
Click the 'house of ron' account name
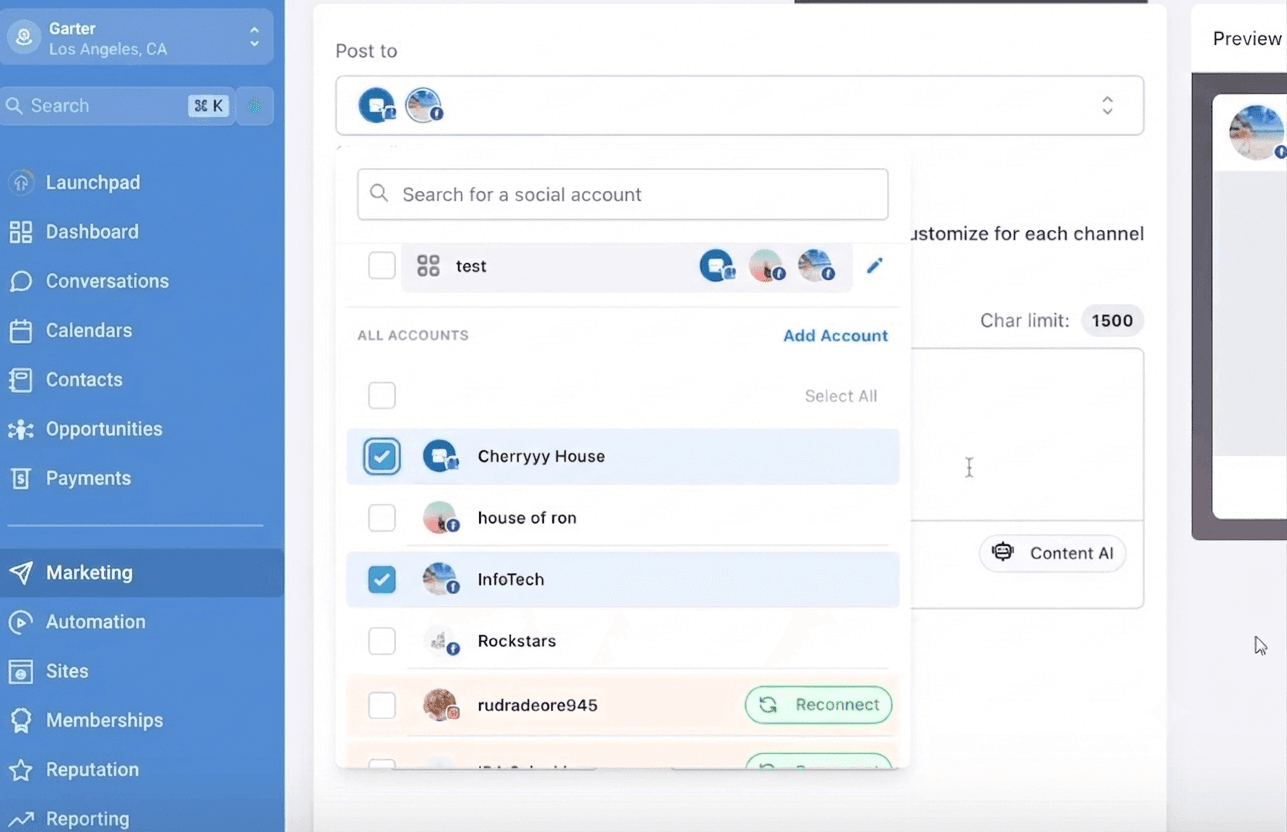pos(527,518)
